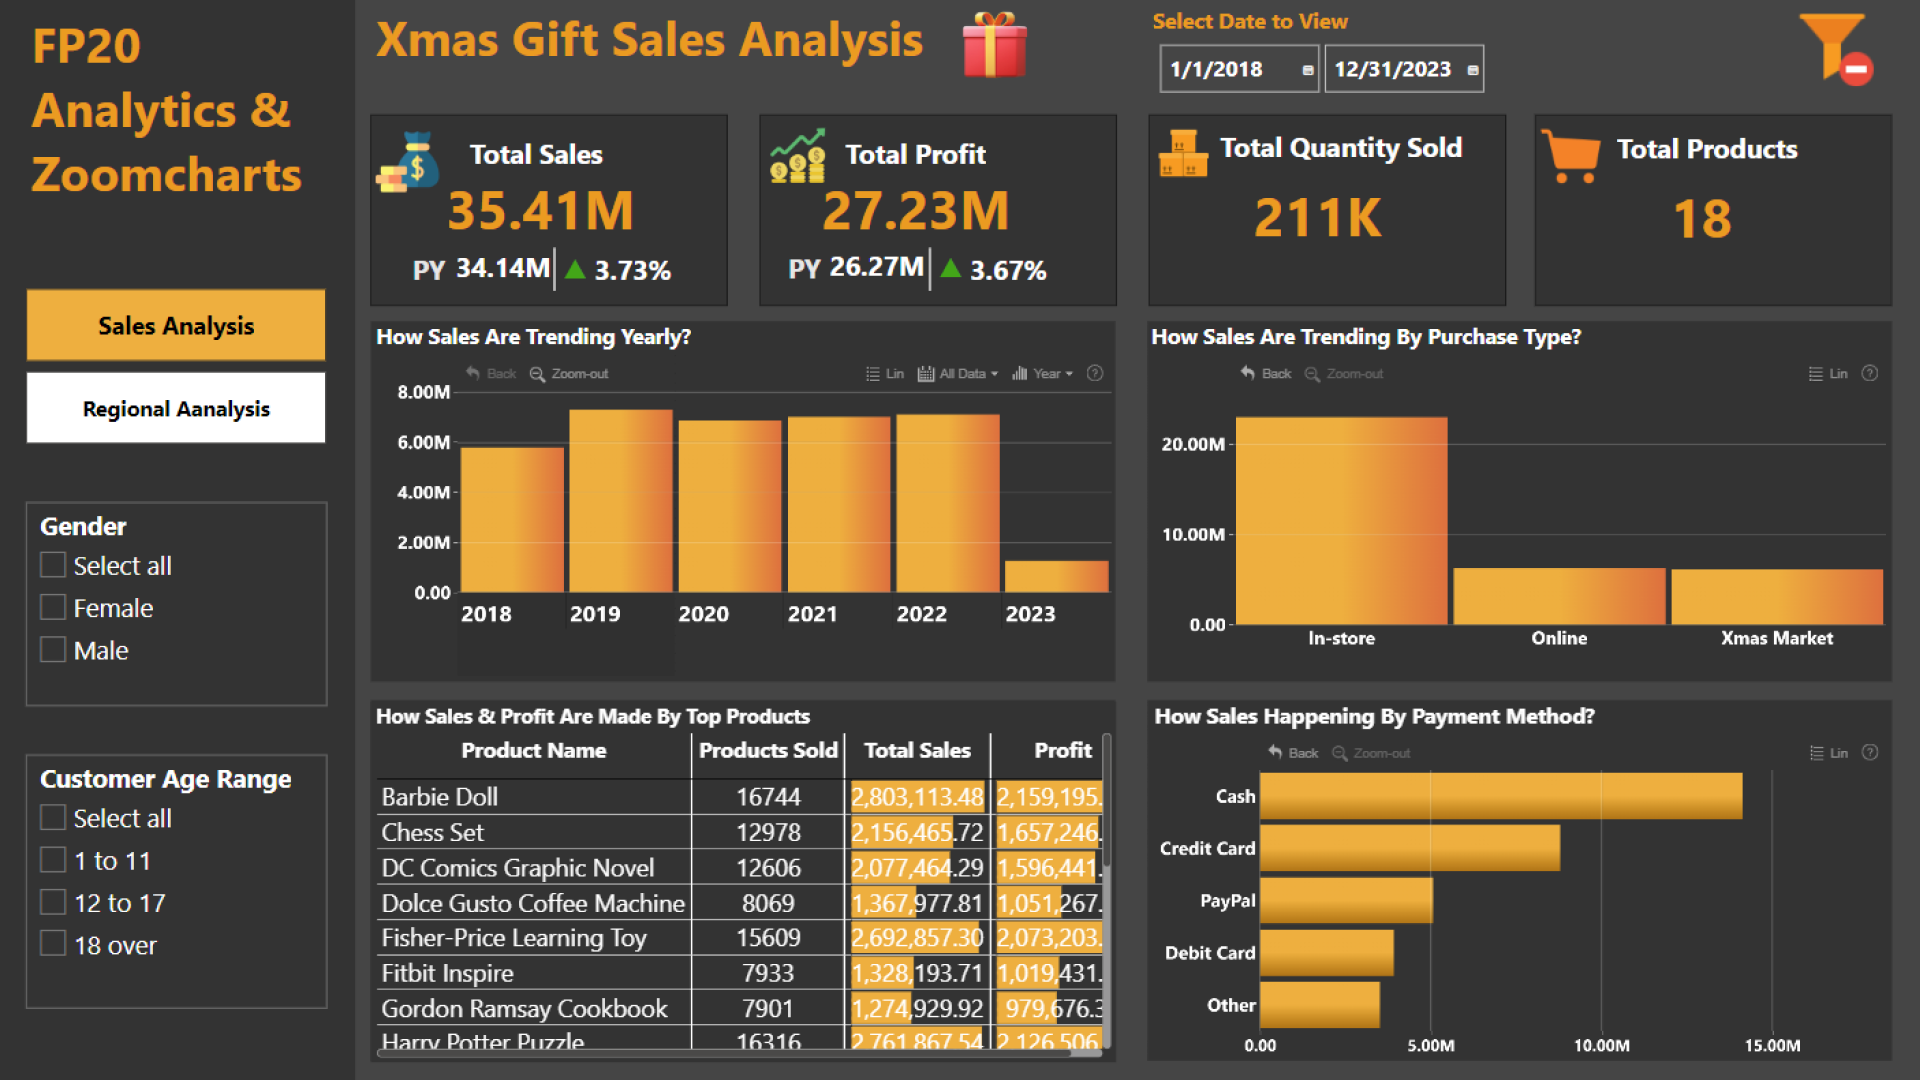Click the Barbie Doll product row
The image size is (1920, 1080).
point(740,796)
